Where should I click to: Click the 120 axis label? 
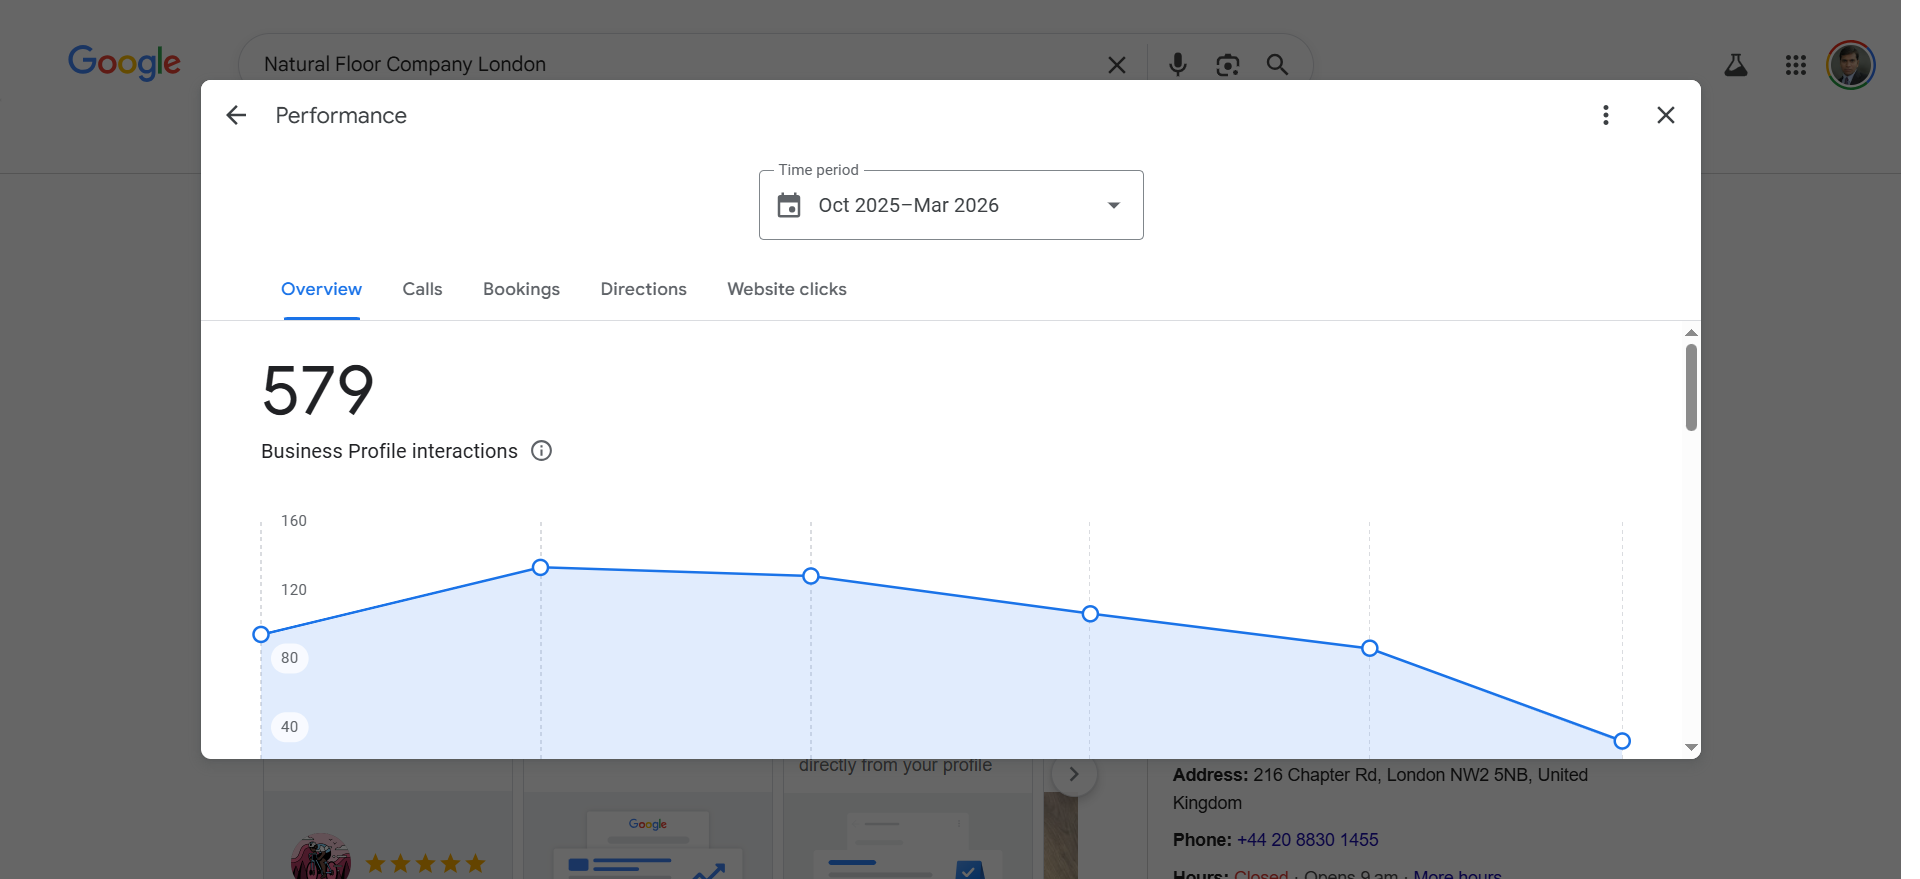click(294, 590)
